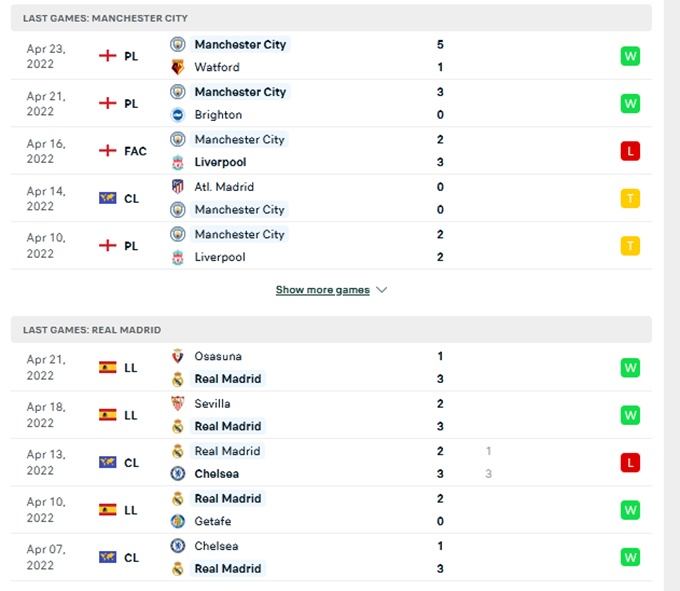
Task: Click the green W badge for Watford match
Action: pos(630,56)
